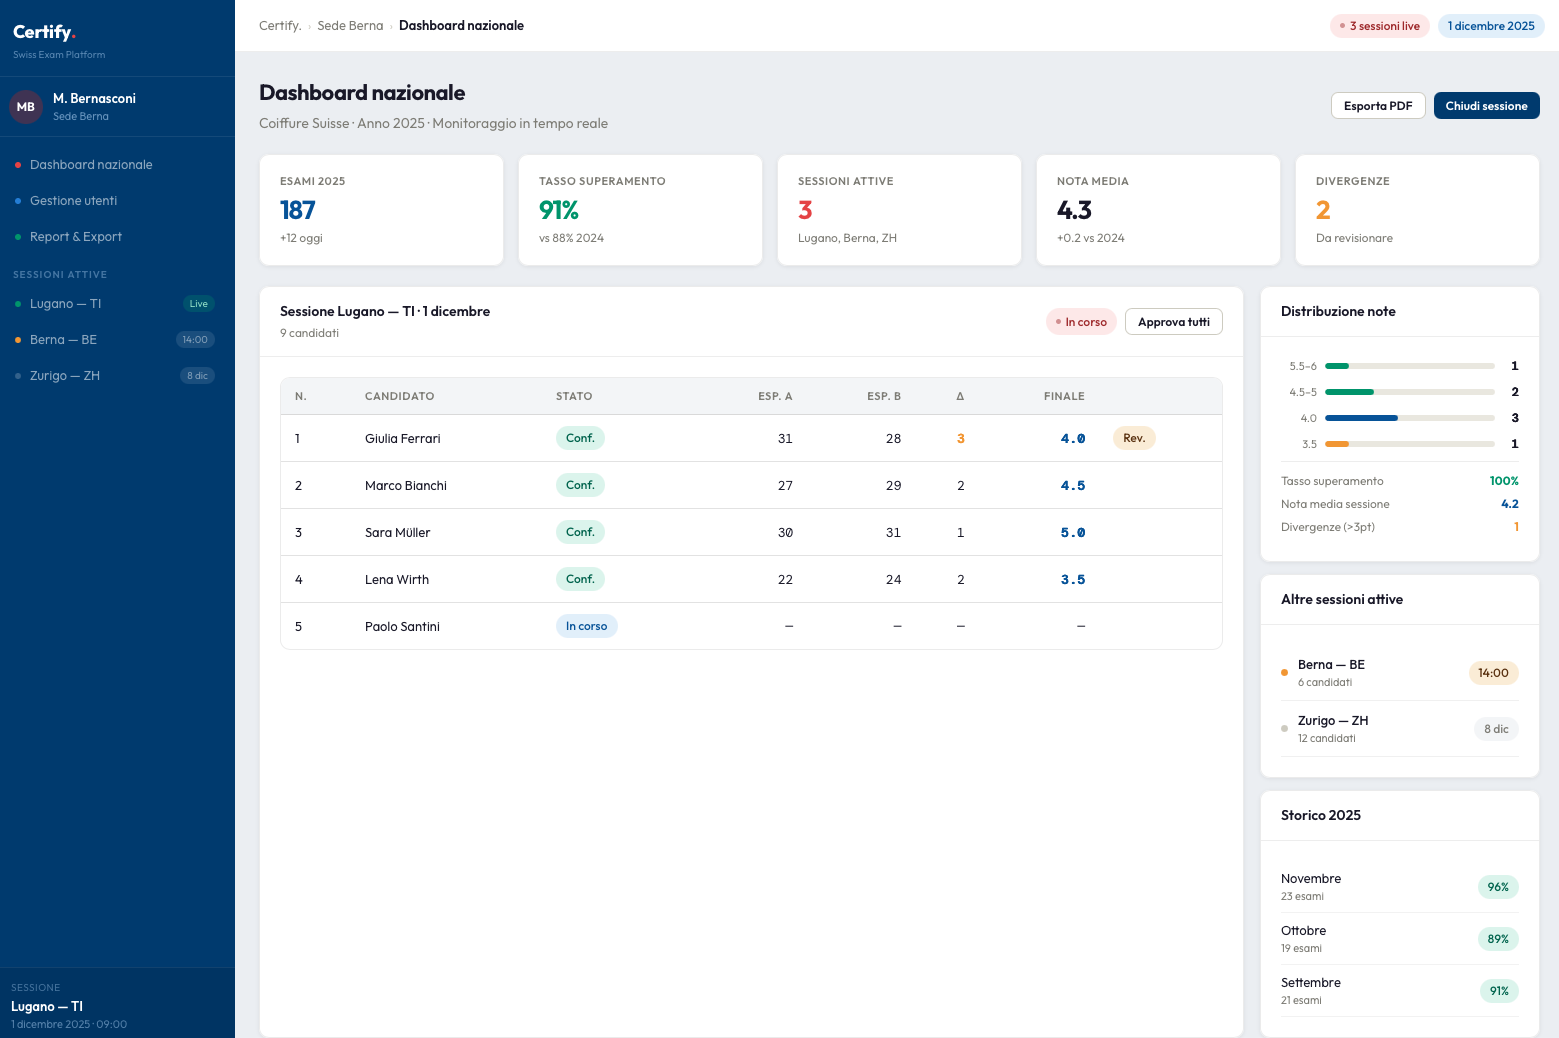Go to Report & Export
Screen dimensions: 1559x1038
tap(76, 237)
